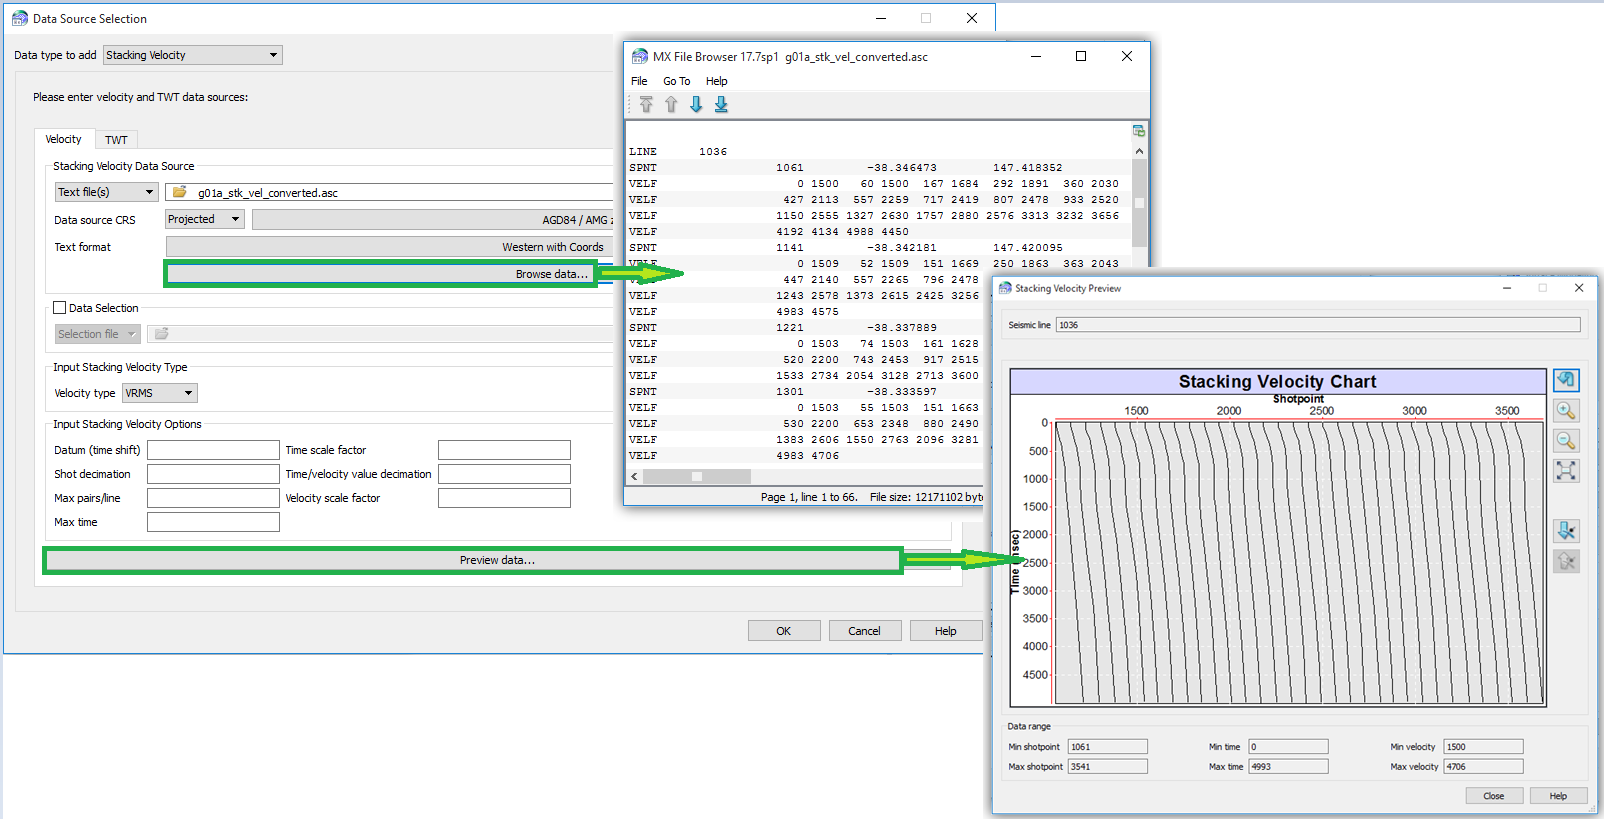The height and width of the screenshot is (819, 1604).
Task: Open the Projected CRS type dropdown
Action: coord(205,219)
